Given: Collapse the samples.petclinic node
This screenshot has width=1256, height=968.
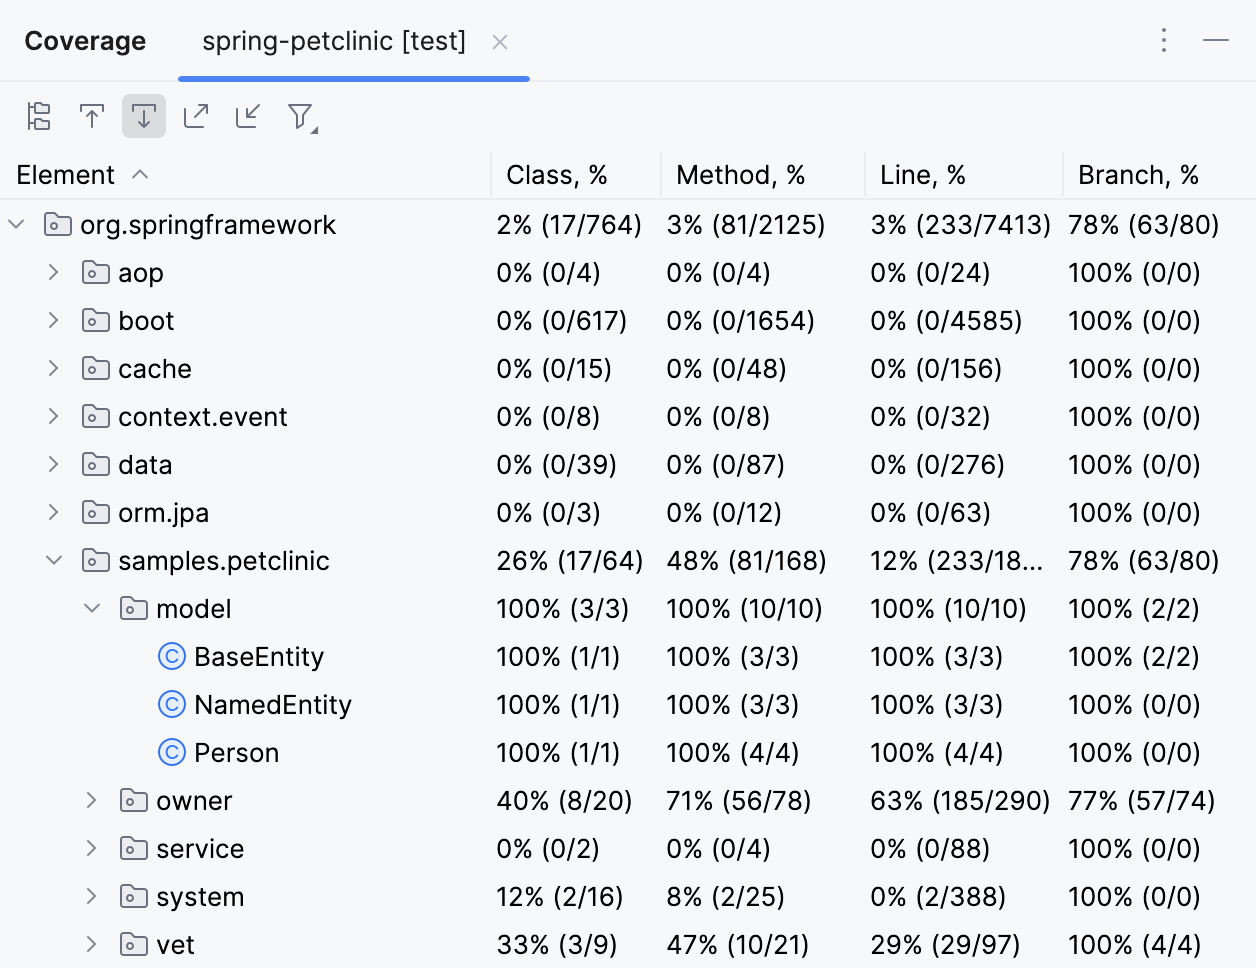Looking at the screenshot, I should [54, 560].
